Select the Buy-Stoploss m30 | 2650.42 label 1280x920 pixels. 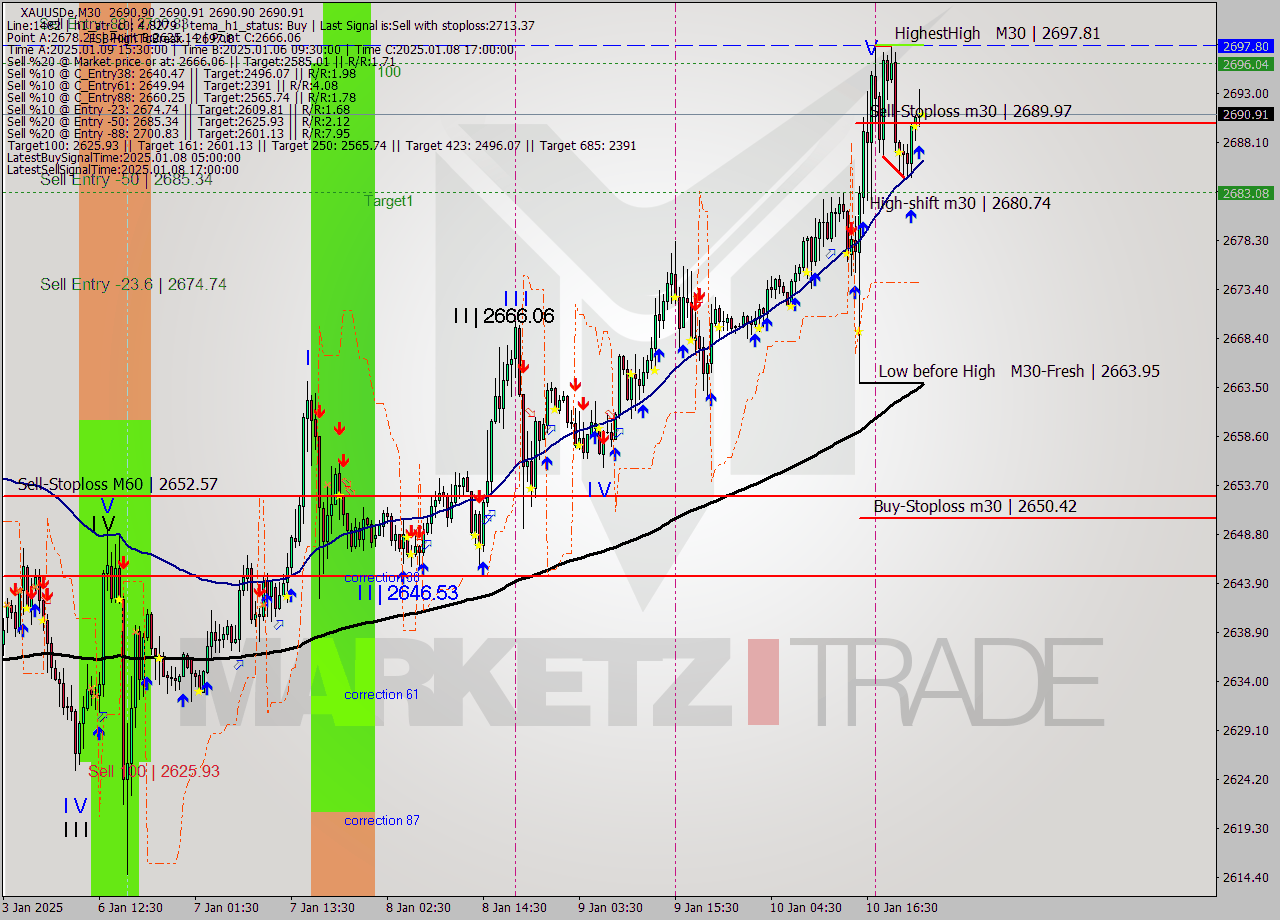click(x=975, y=506)
